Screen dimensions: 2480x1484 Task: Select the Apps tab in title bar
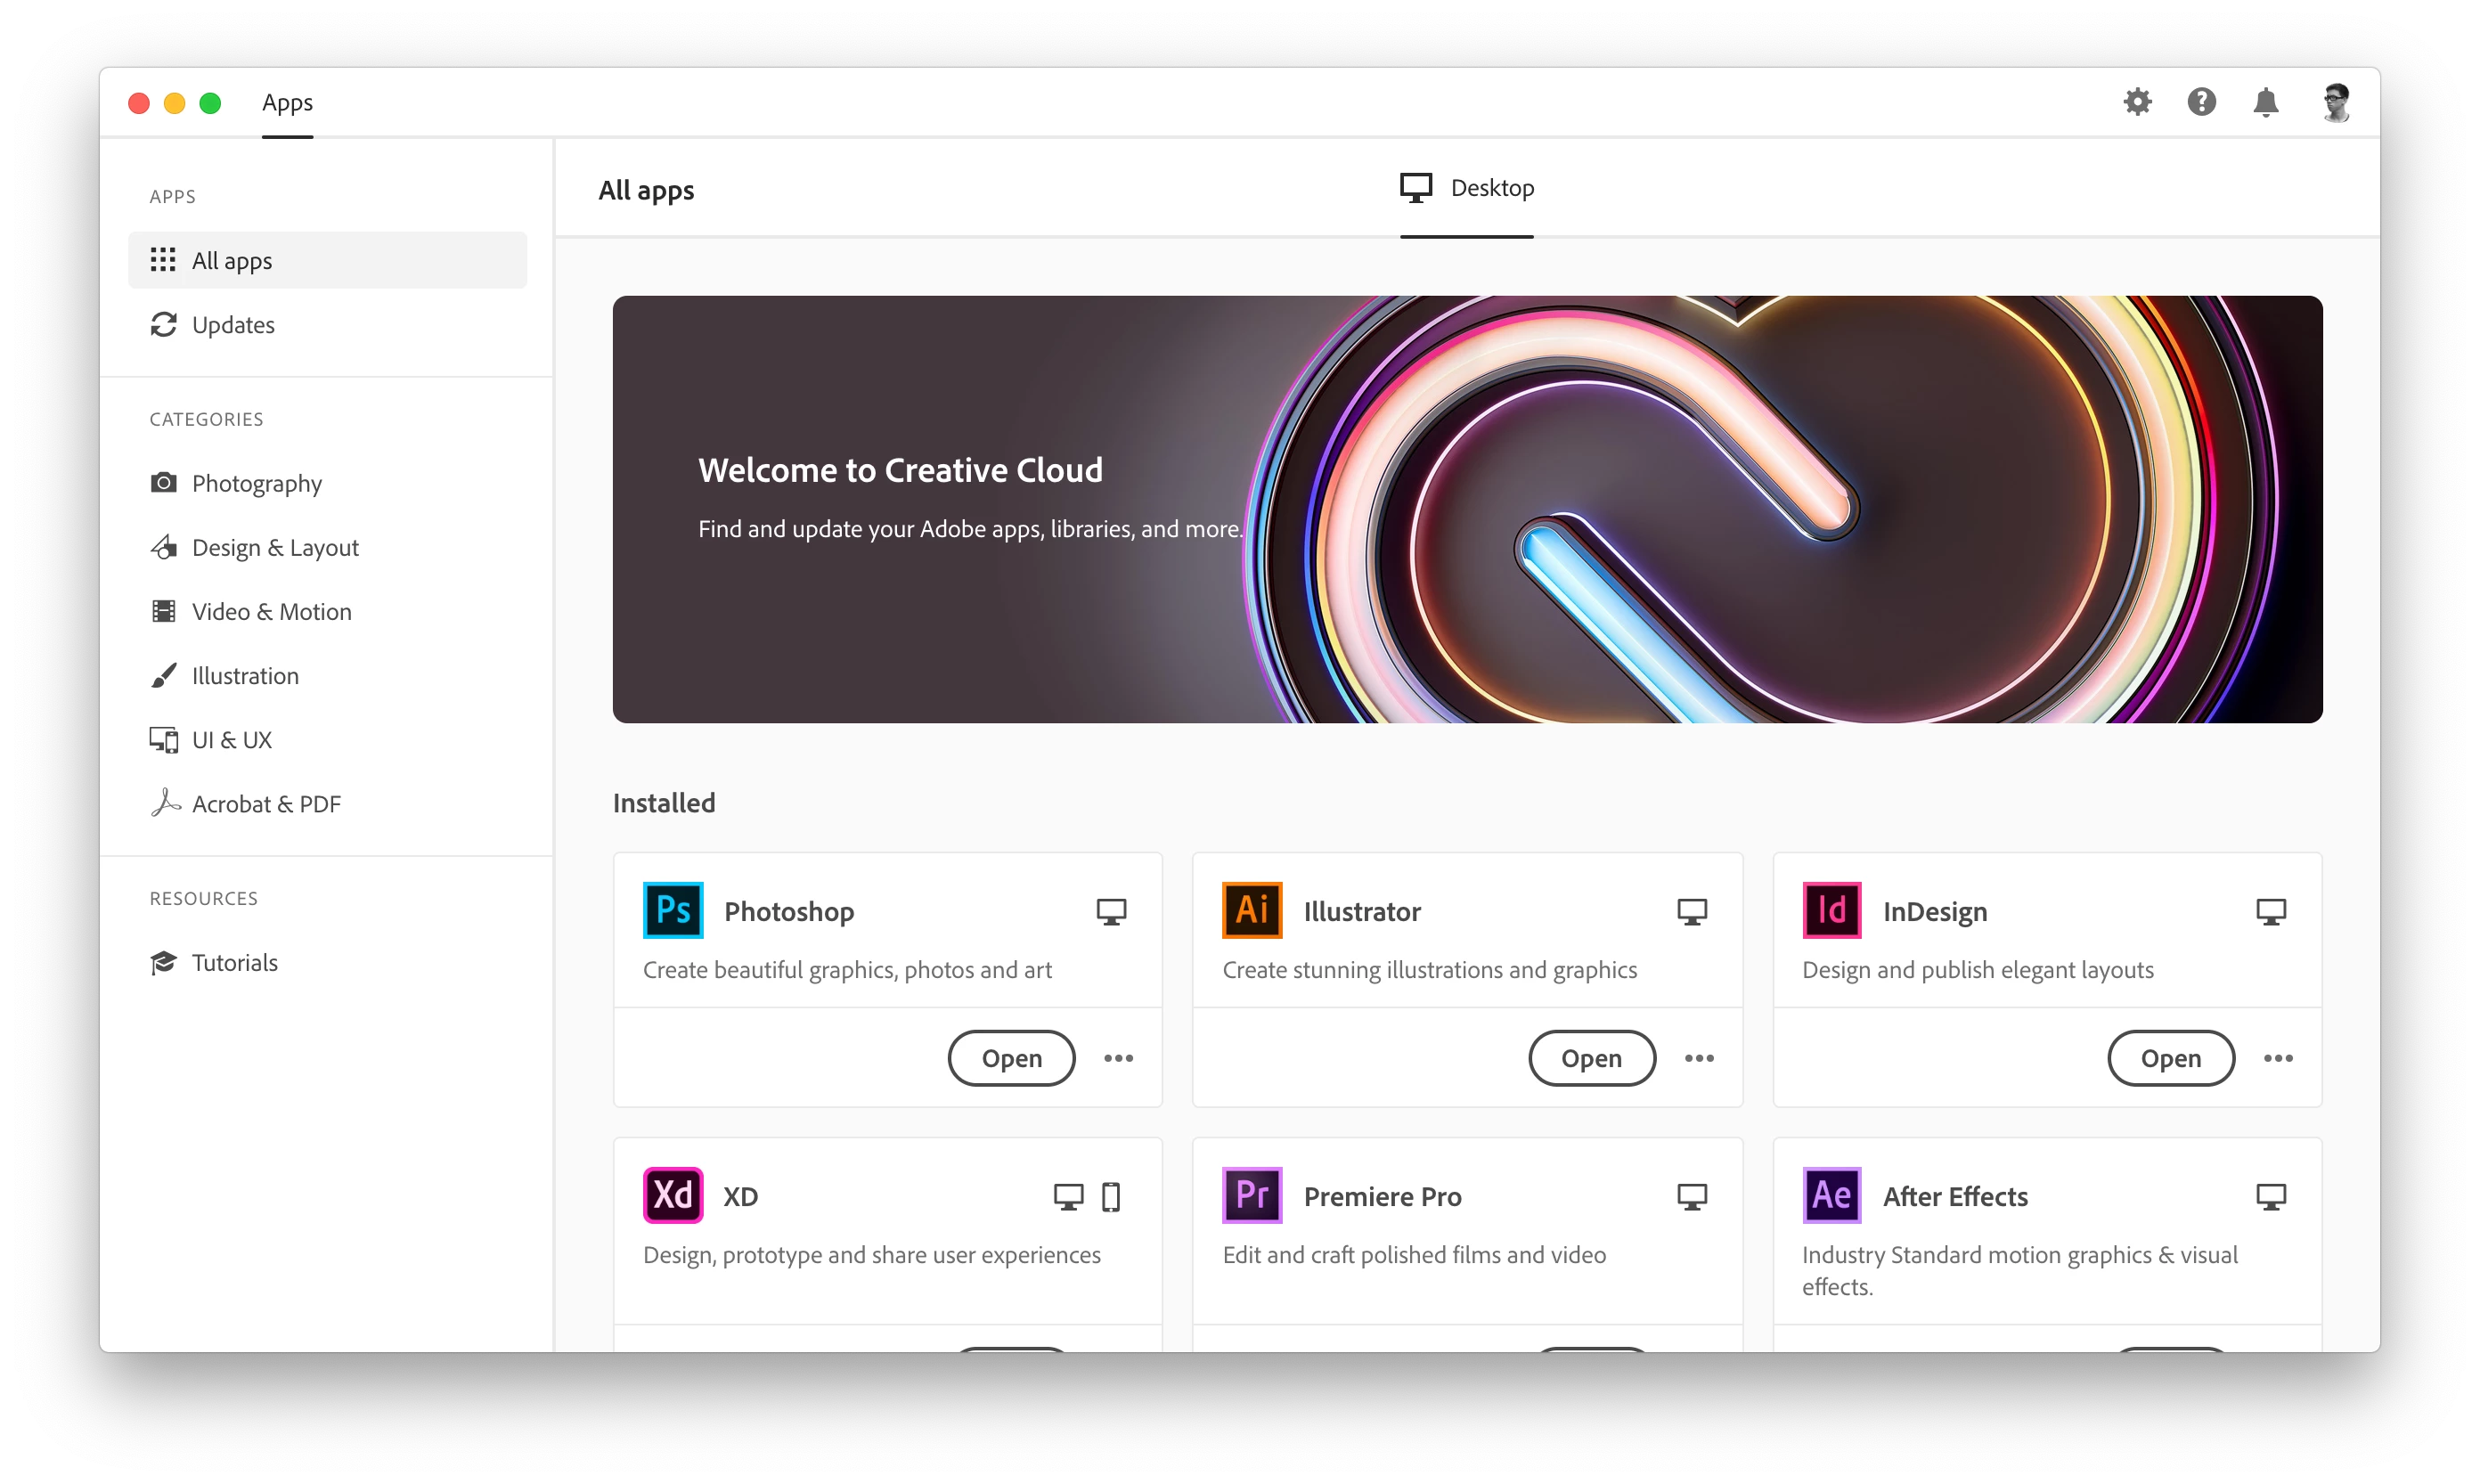point(287,103)
